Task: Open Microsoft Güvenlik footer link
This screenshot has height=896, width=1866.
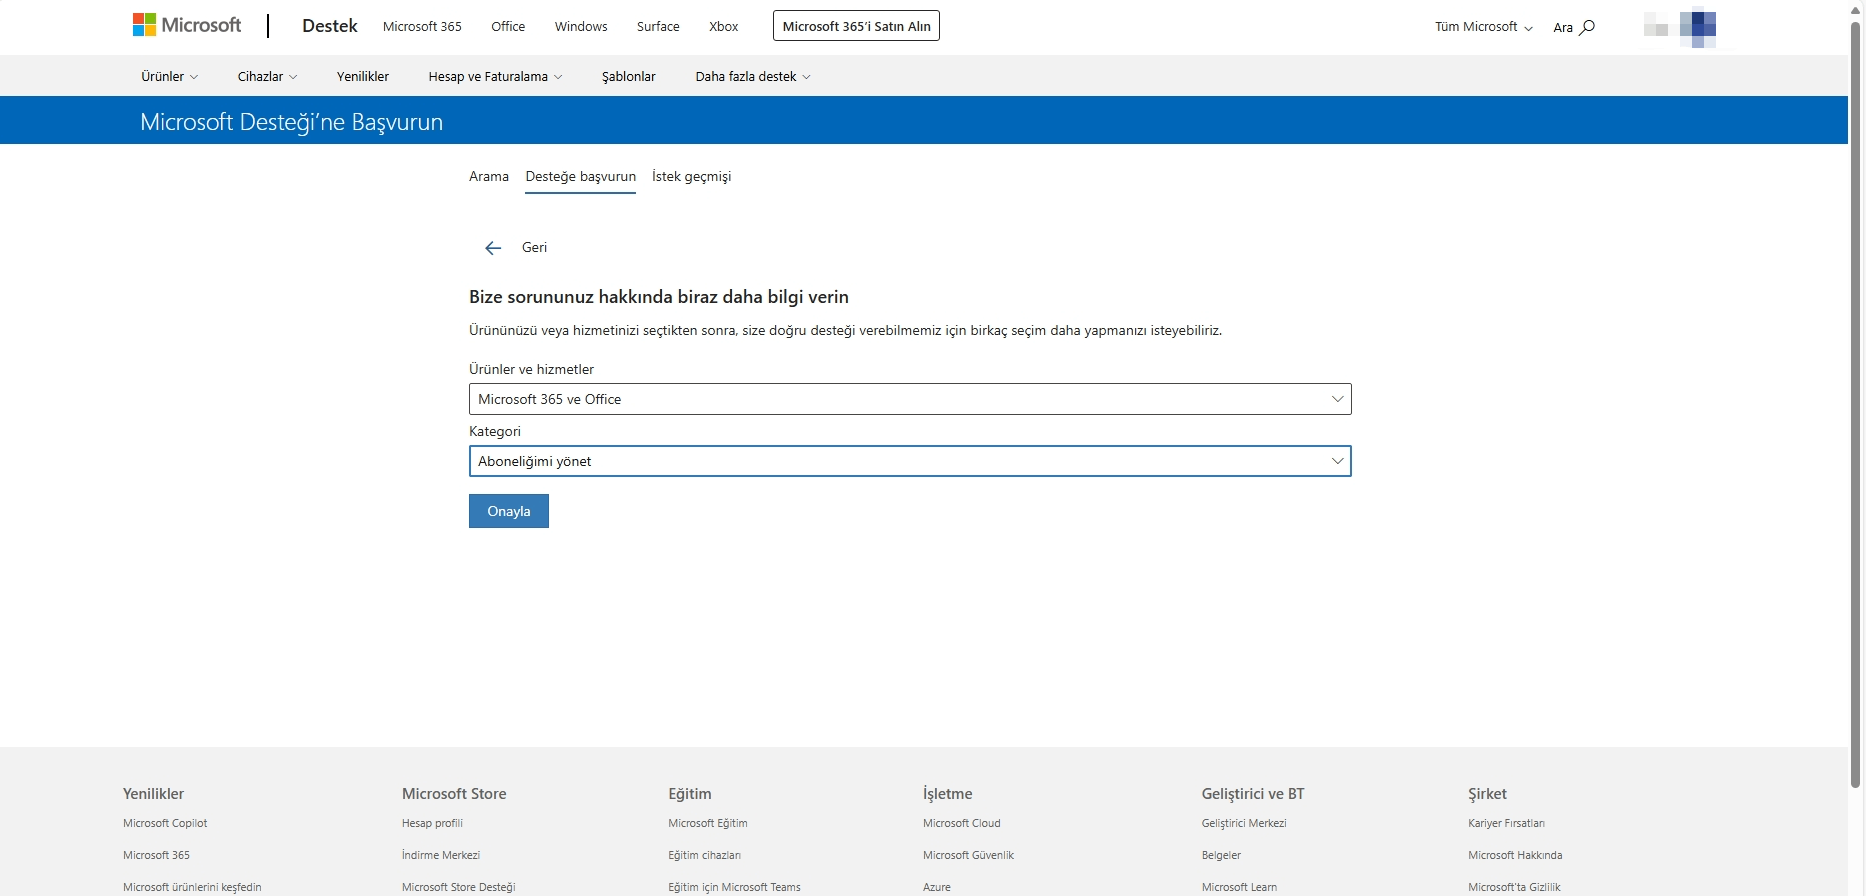Action: coord(969,855)
